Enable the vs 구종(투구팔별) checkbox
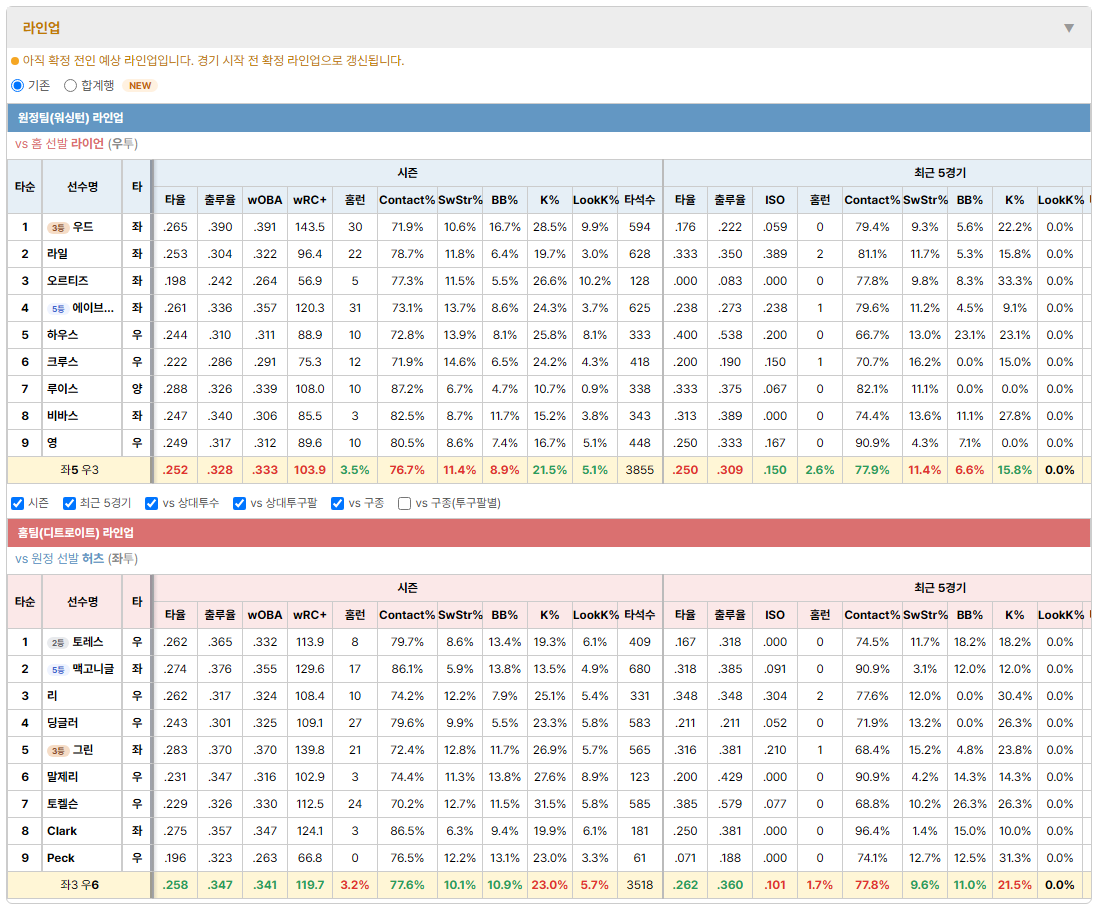The width and height of the screenshot is (1098, 910). point(404,503)
